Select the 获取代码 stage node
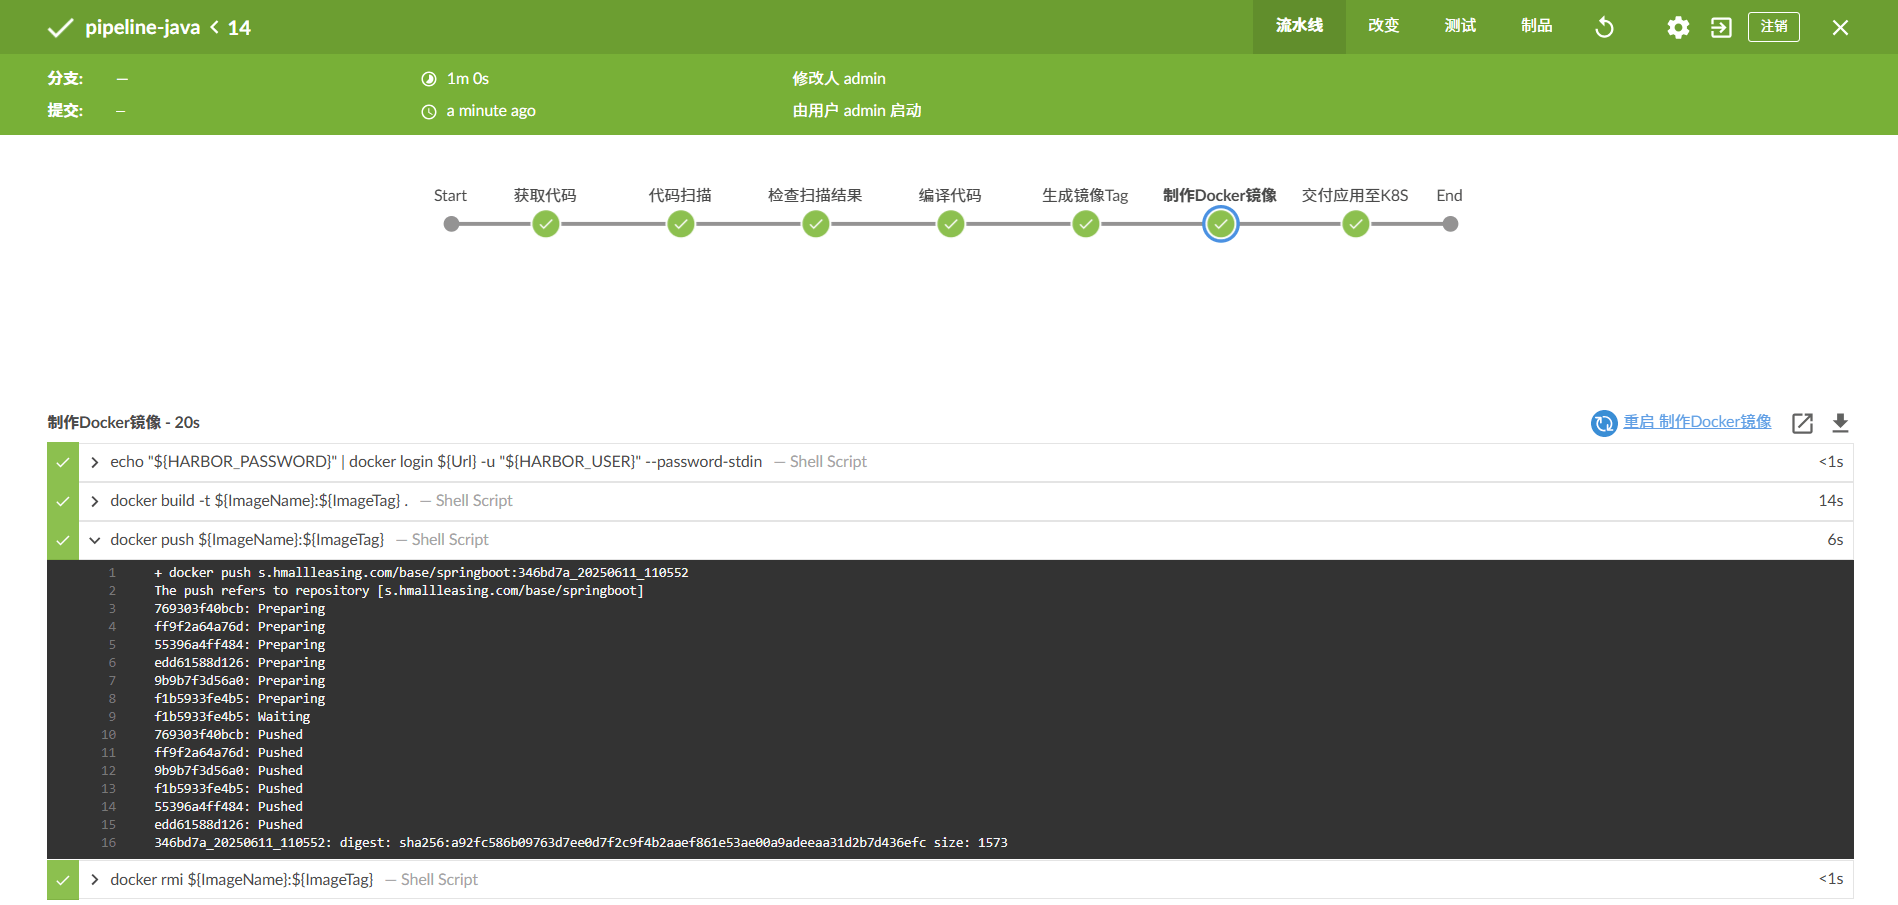This screenshot has width=1898, height=905. pos(546,224)
